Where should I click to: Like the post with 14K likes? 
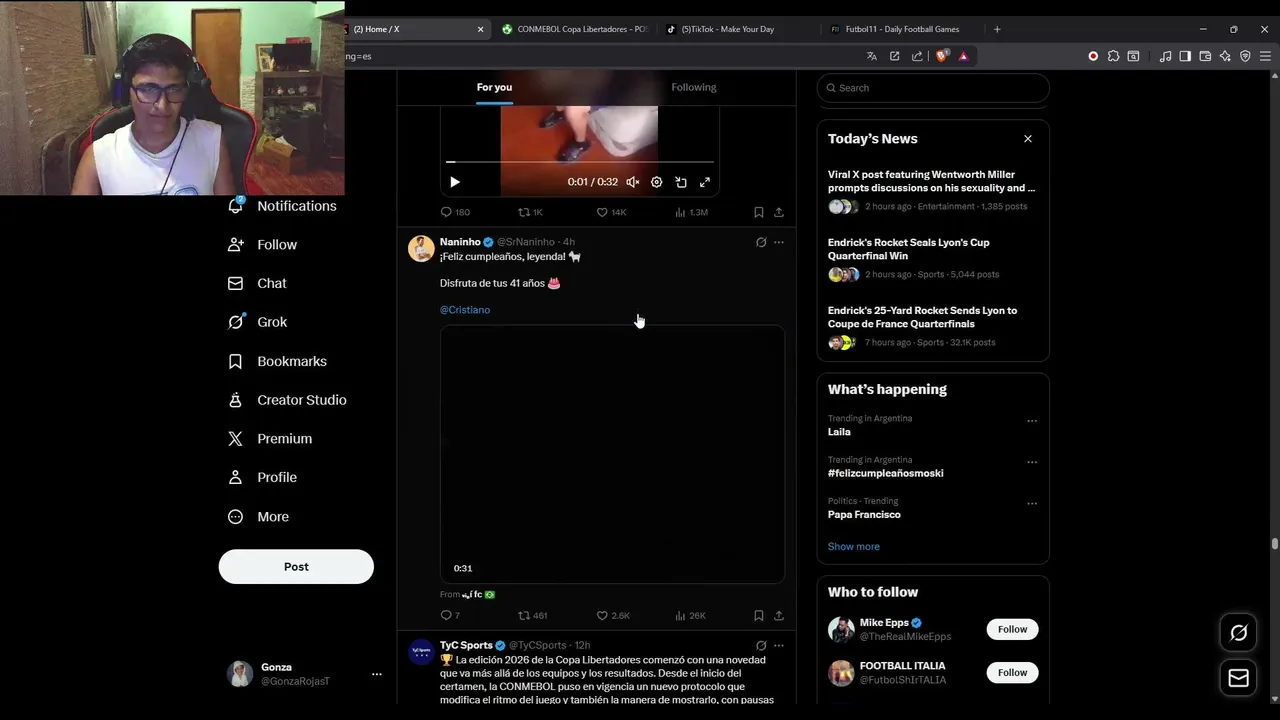(x=611, y=212)
